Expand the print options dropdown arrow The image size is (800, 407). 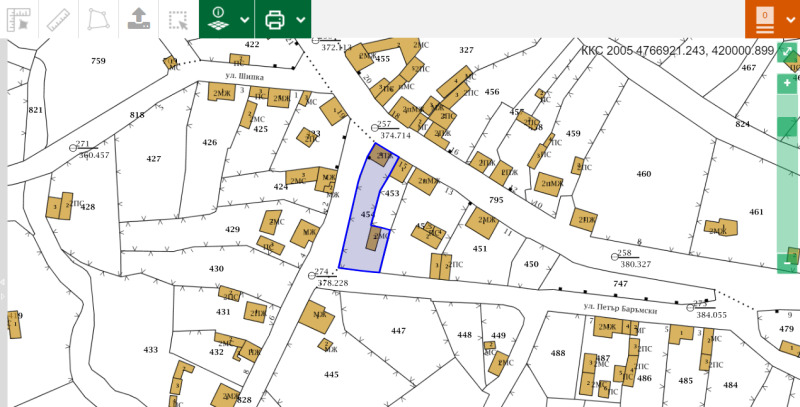tap(300, 20)
